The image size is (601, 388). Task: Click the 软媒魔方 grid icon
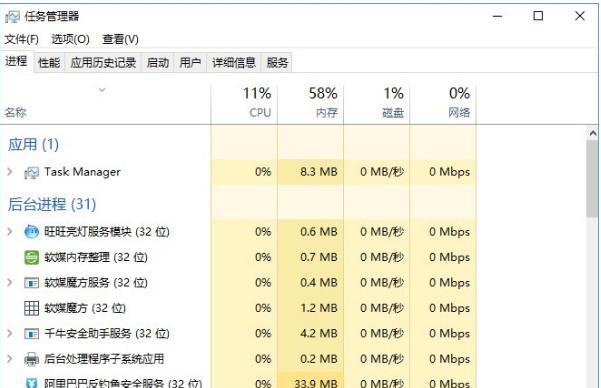31,308
